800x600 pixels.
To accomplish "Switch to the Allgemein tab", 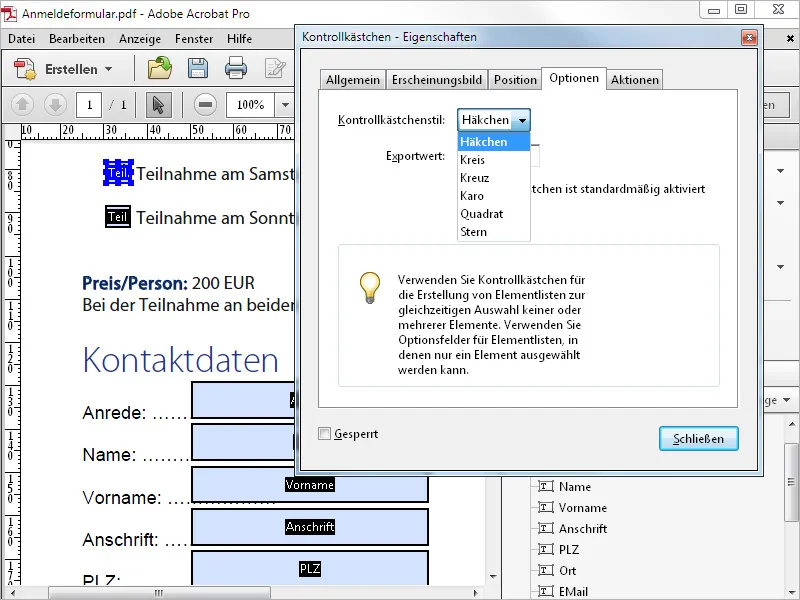I will (x=353, y=80).
